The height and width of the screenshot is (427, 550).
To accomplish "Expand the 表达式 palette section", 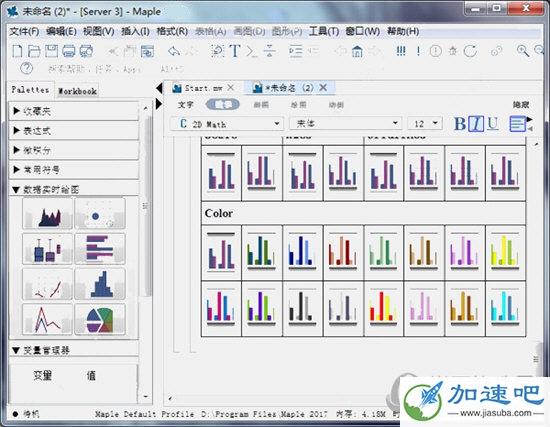I will click(74, 131).
